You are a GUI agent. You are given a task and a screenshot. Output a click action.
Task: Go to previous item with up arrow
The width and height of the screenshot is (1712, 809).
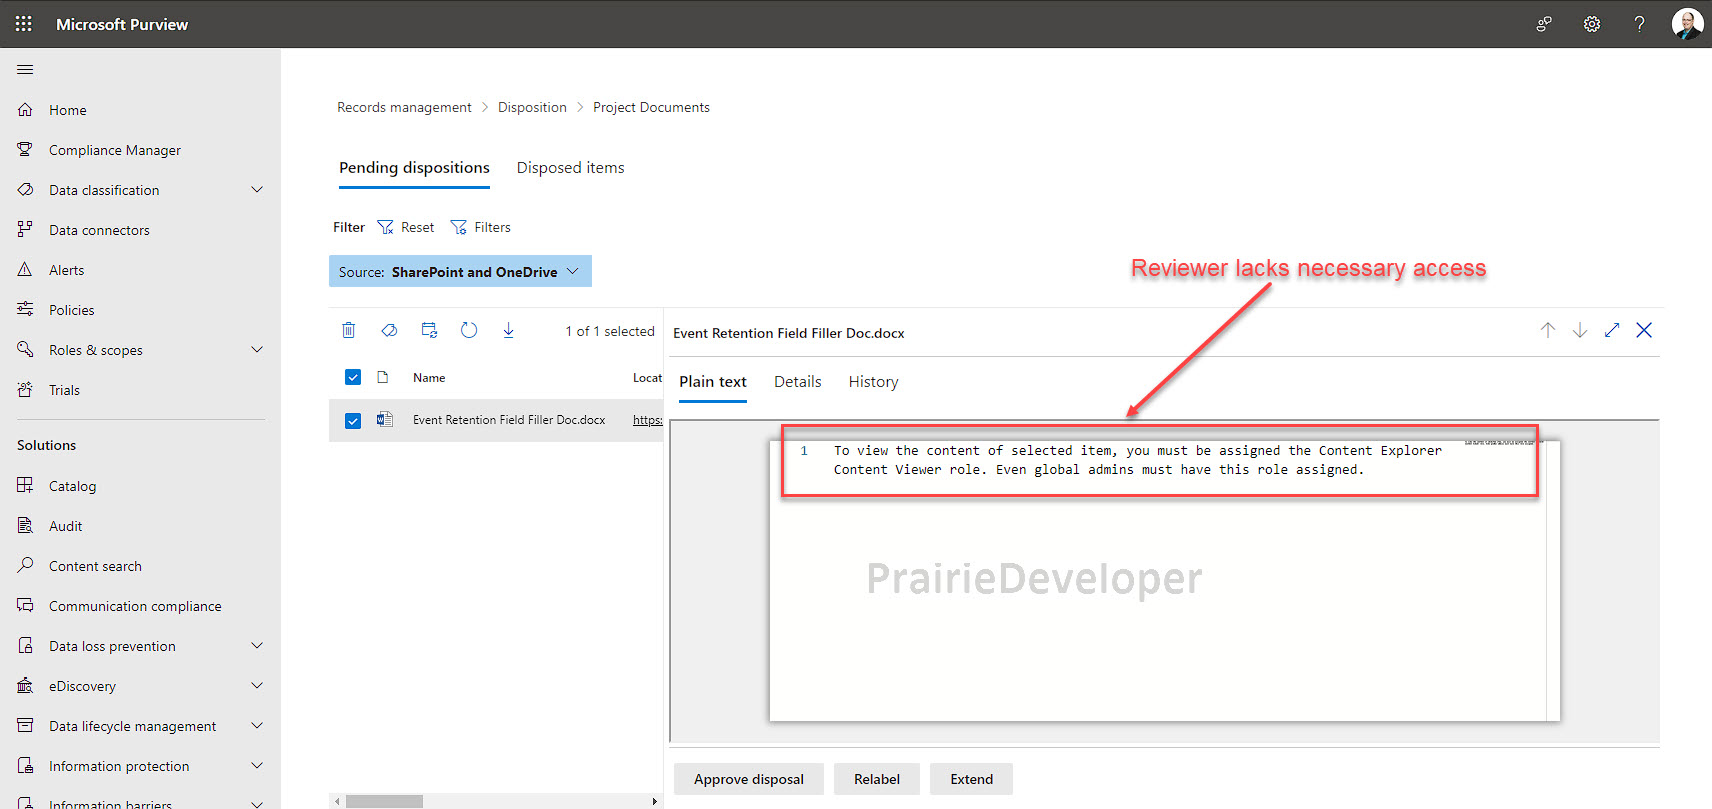(1548, 330)
